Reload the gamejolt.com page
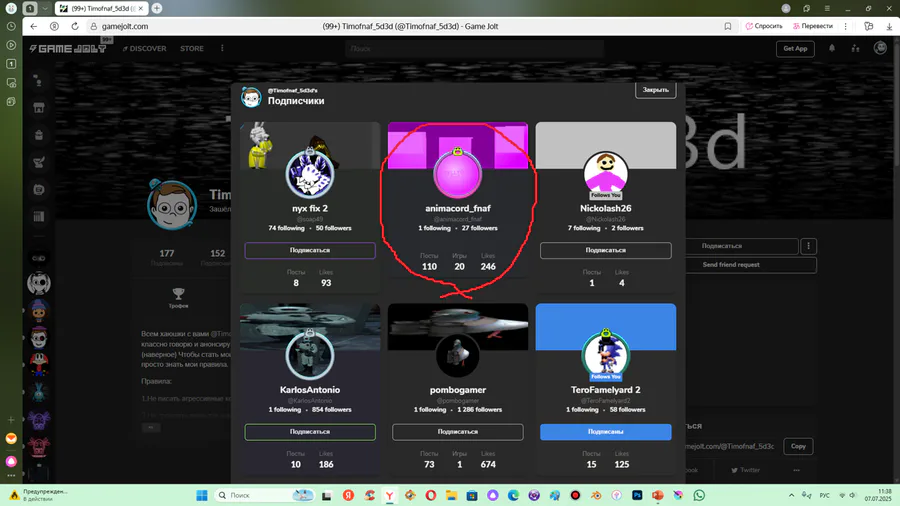This screenshot has height=506, width=900. (75, 26)
